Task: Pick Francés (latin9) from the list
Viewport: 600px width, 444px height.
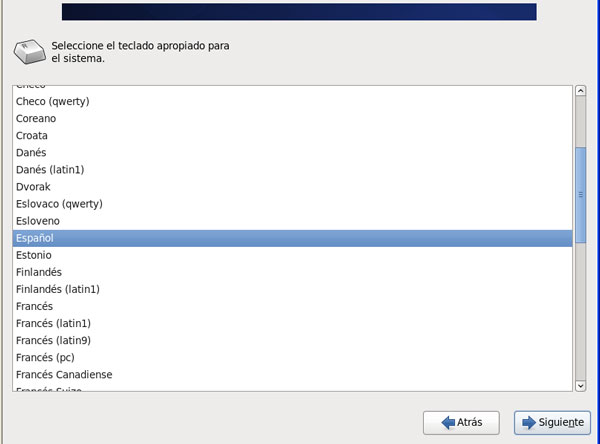Action: click(53, 340)
